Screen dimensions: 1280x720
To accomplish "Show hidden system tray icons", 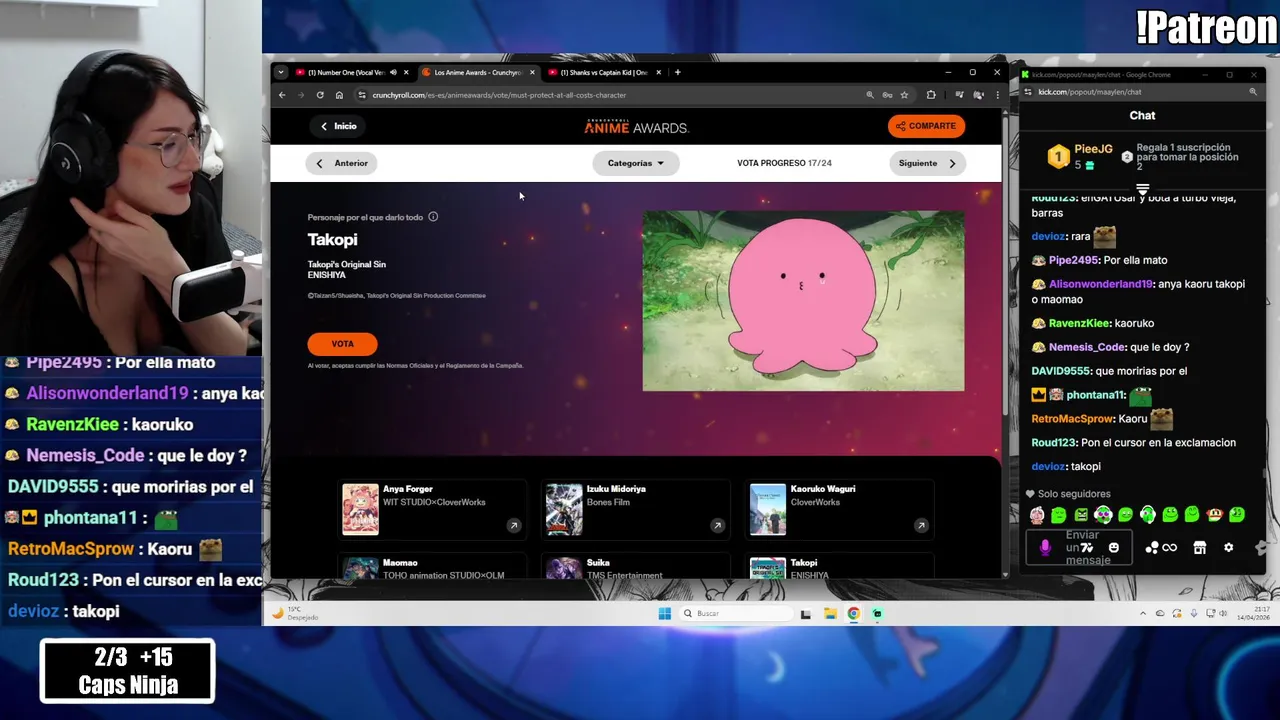I will pos(1143,613).
